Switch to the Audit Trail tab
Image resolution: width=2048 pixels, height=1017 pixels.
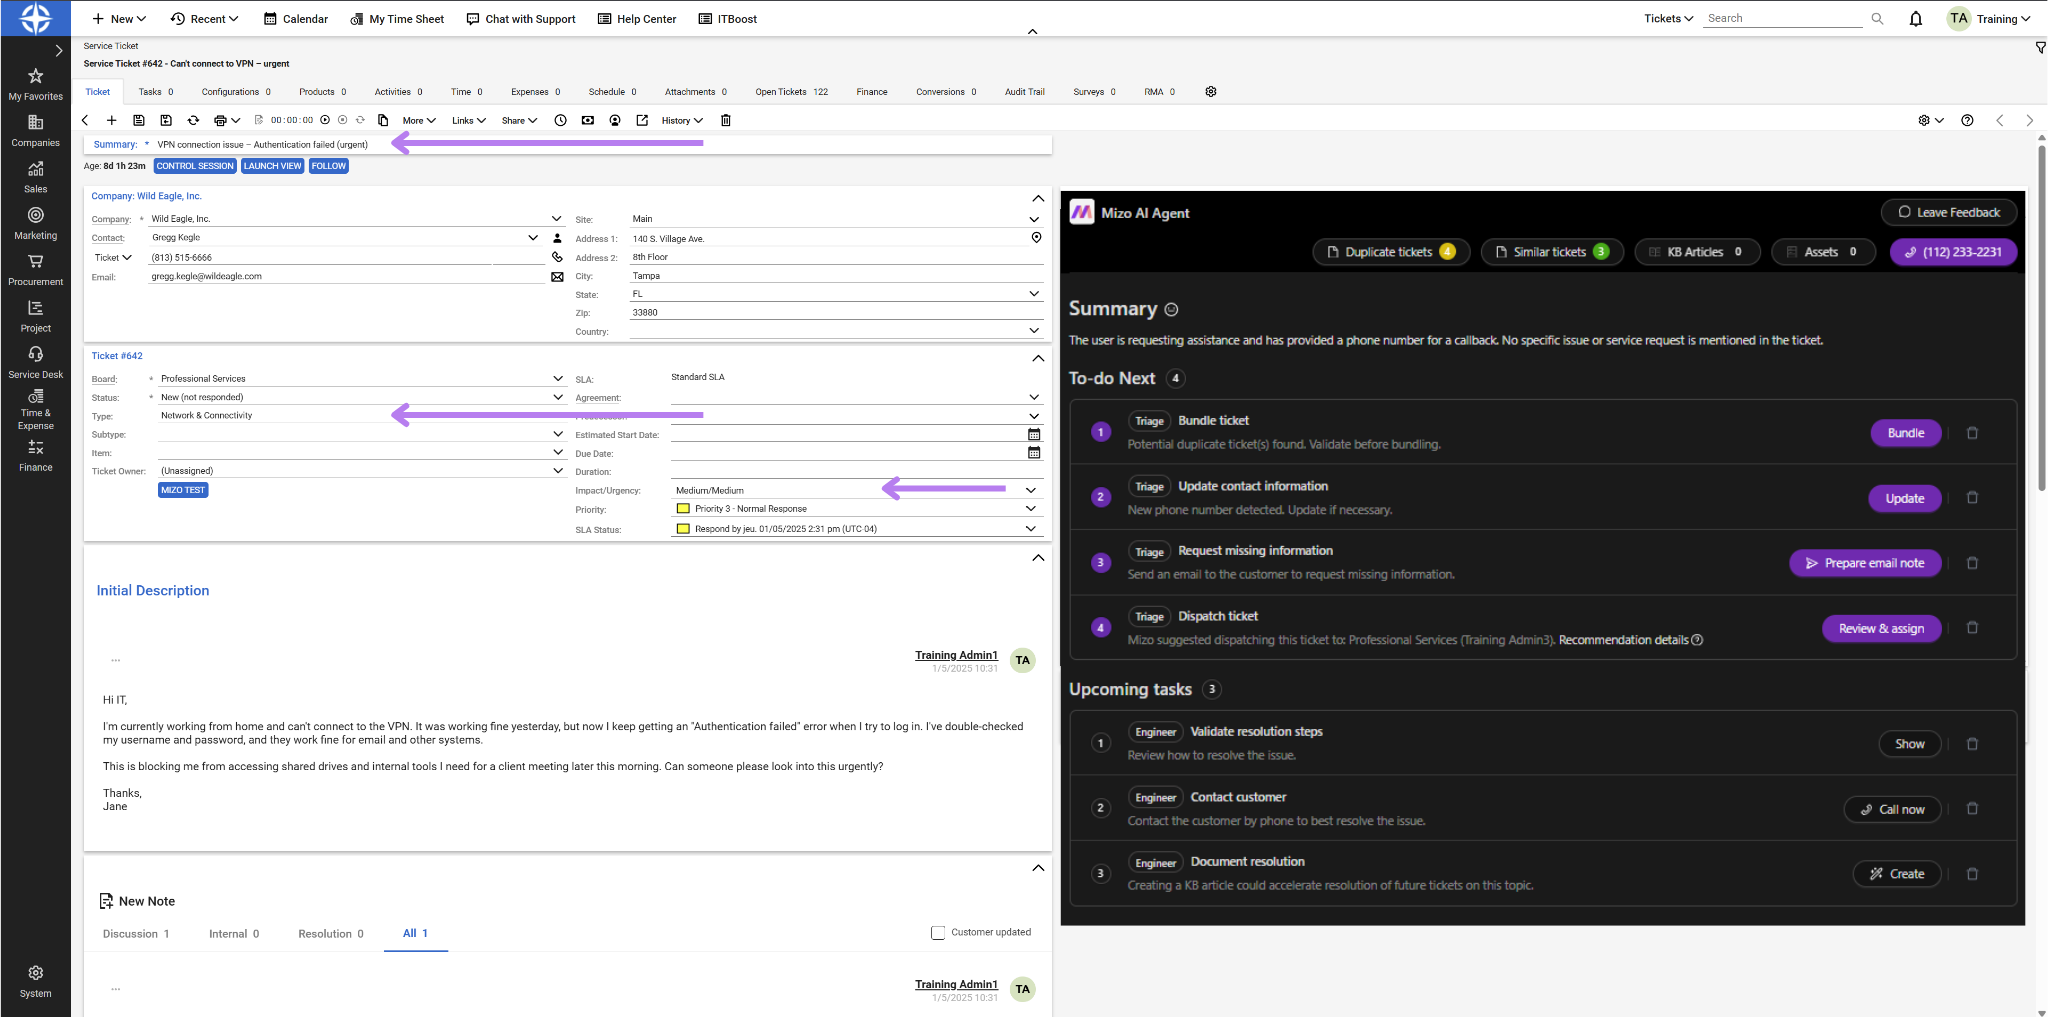click(1024, 92)
